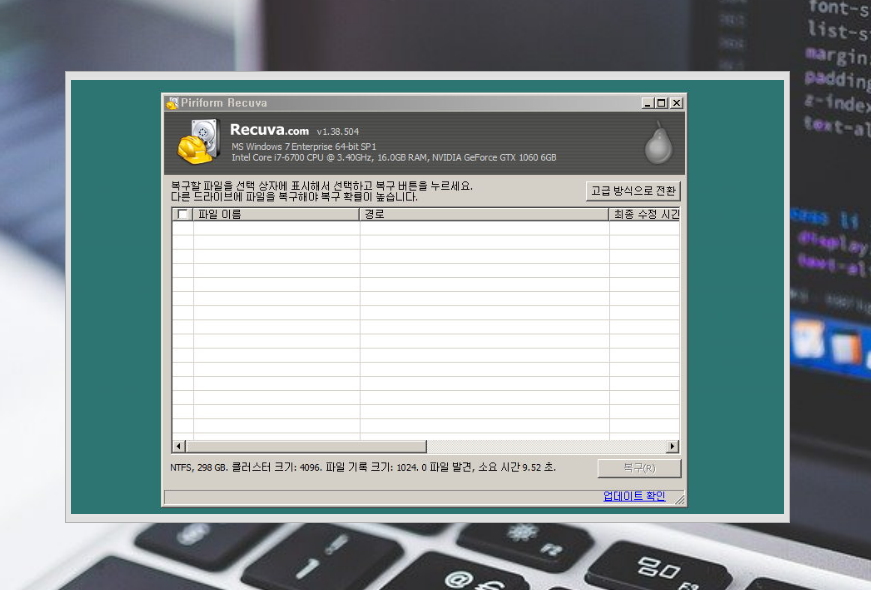Image resolution: width=871 pixels, height=590 pixels.
Task: Maximize the Piriform Recuva window
Action: coord(662,103)
